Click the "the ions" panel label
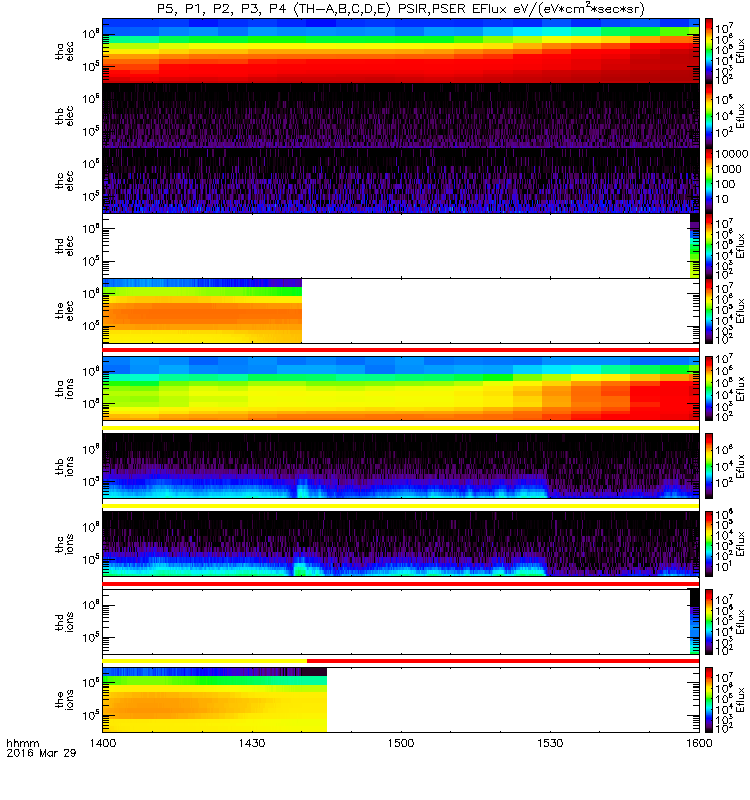This screenshot has width=750, height=800. [64, 699]
